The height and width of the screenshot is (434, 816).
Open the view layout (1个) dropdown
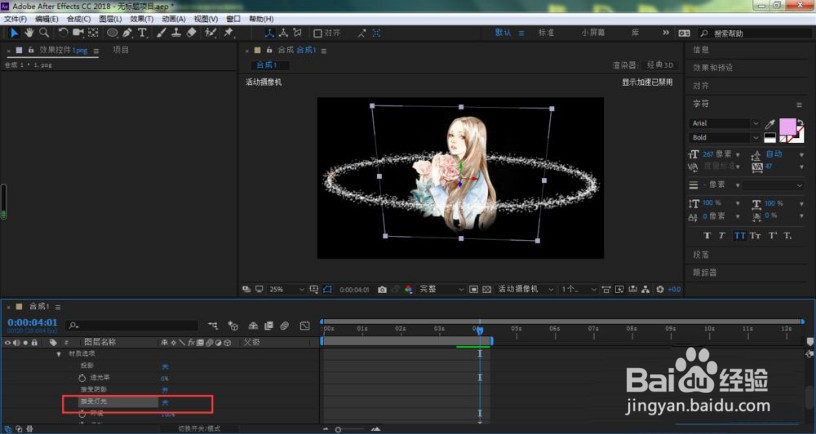click(x=578, y=289)
